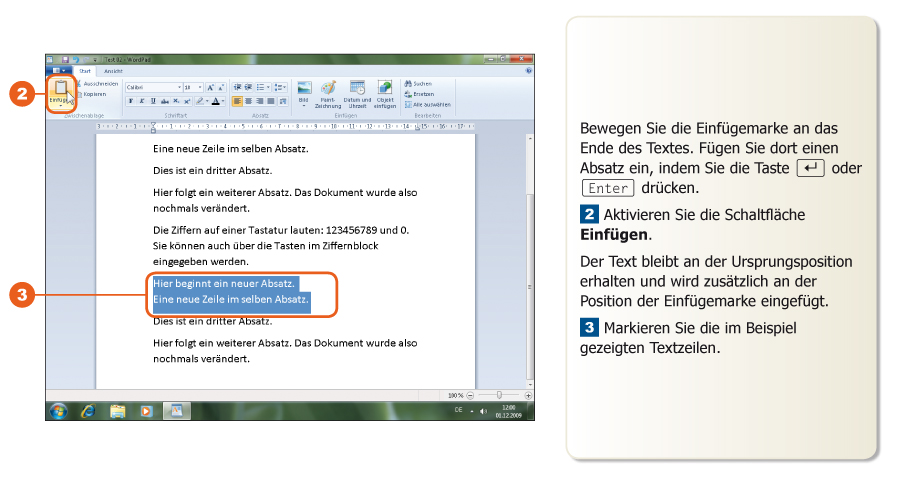This screenshot has height=480, width=900.
Task: Toggle italic formatting in the Schriftart group
Action: tap(142, 101)
